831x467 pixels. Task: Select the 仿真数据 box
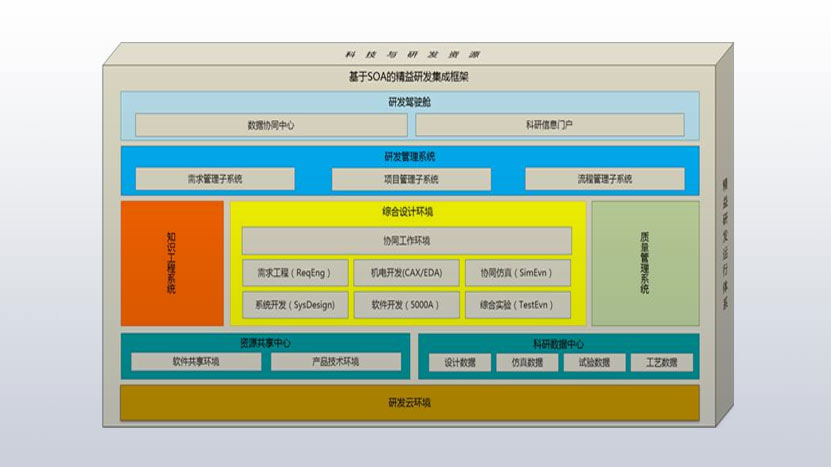tap(527, 362)
